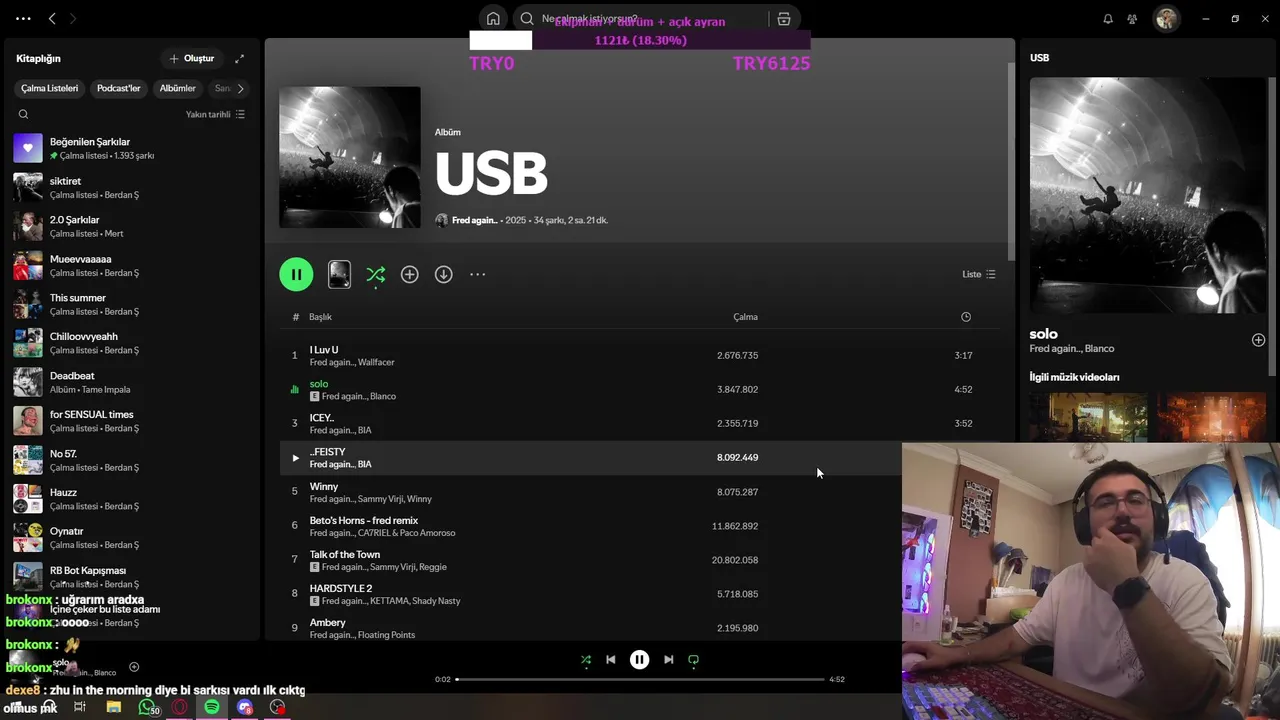The height and width of the screenshot is (720, 1280).
Task: Open the Browse icon in search bar
Action: pos(784,18)
